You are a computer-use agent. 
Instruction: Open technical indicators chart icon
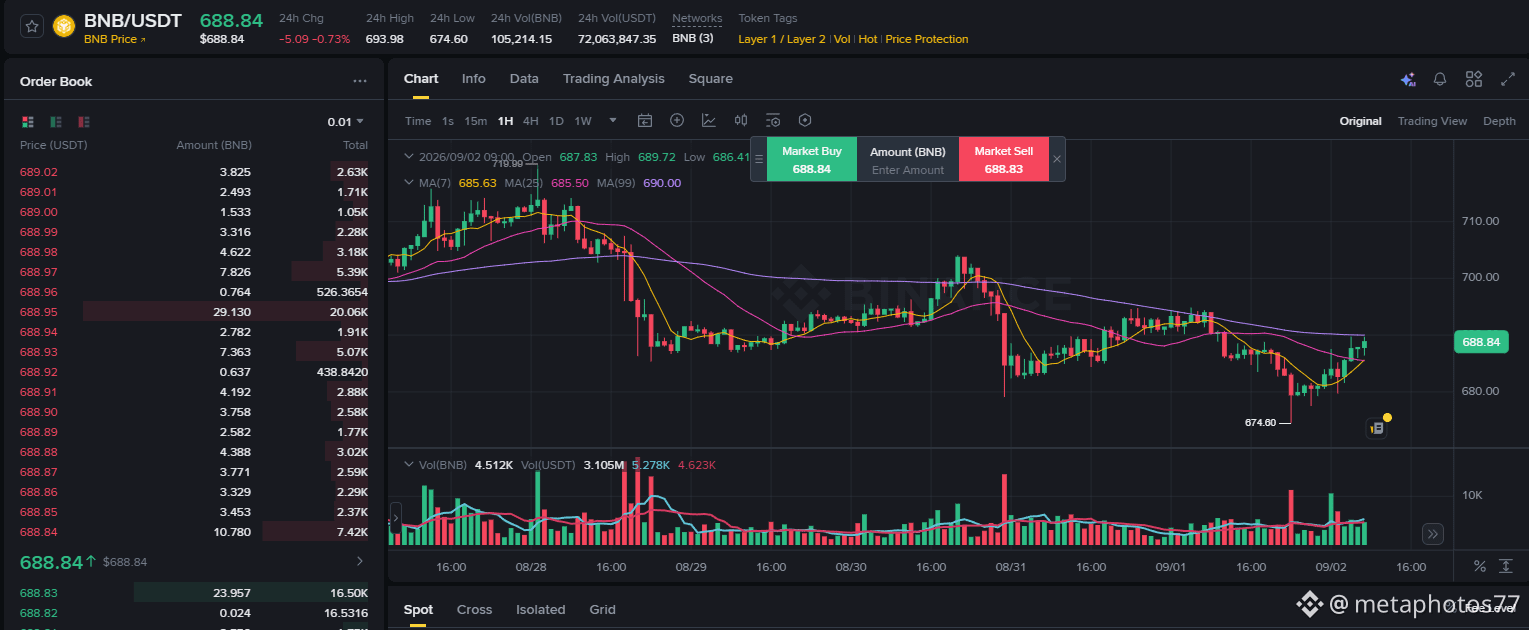[709, 121]
